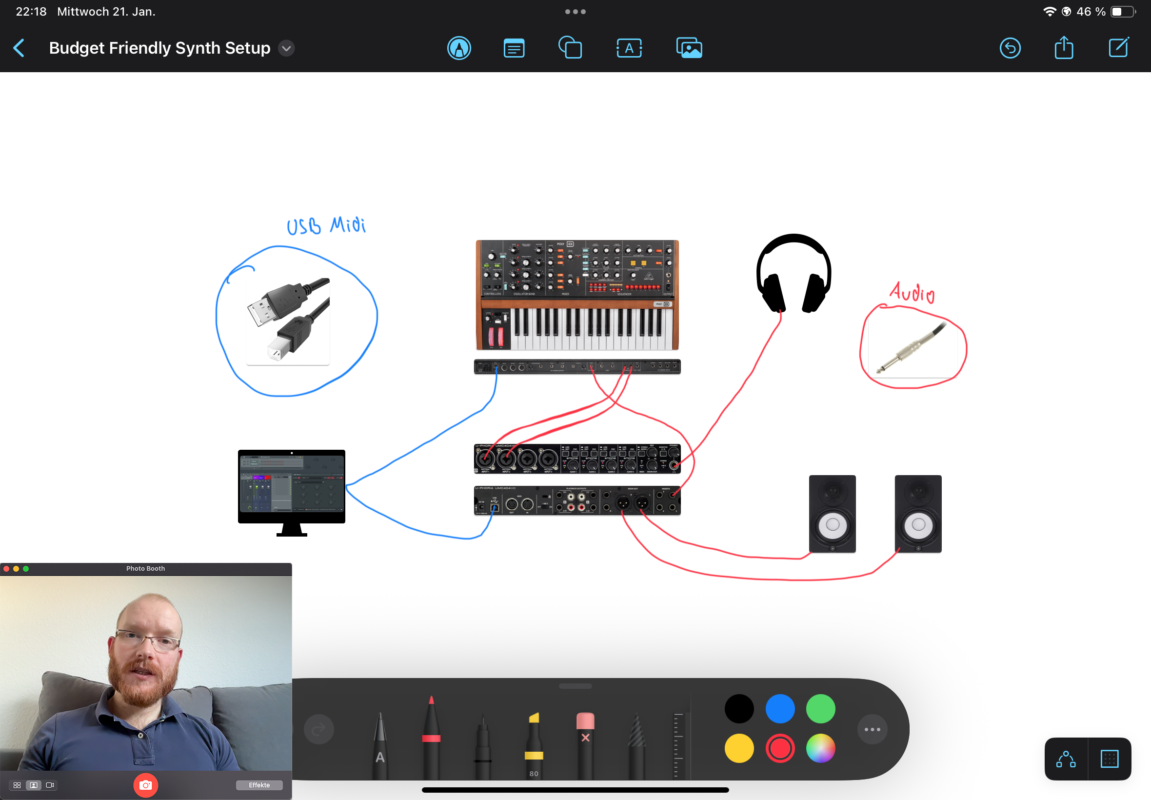Switch Photo Booth to video recording mode

(51, 785)
